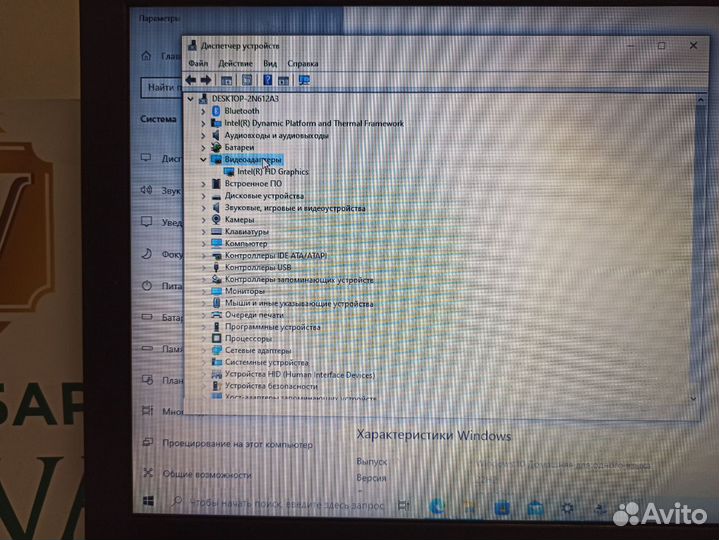Select the Компьютер tree item
719x540 pixels.
tap(246, 243)
